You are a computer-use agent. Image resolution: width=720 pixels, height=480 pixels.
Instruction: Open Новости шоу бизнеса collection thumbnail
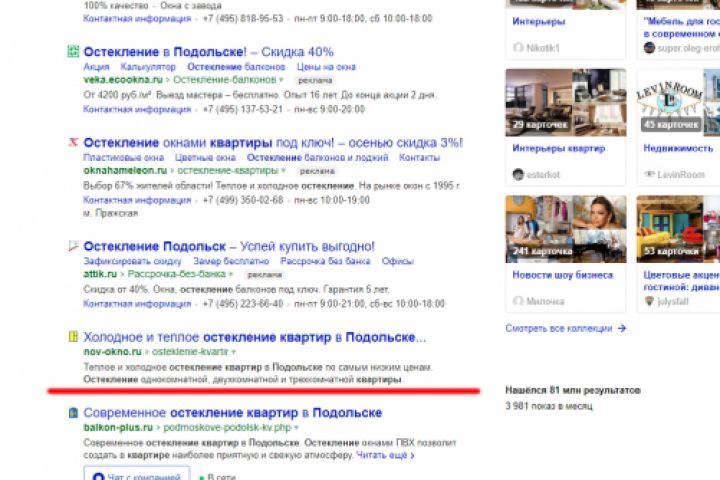(566, 229)
